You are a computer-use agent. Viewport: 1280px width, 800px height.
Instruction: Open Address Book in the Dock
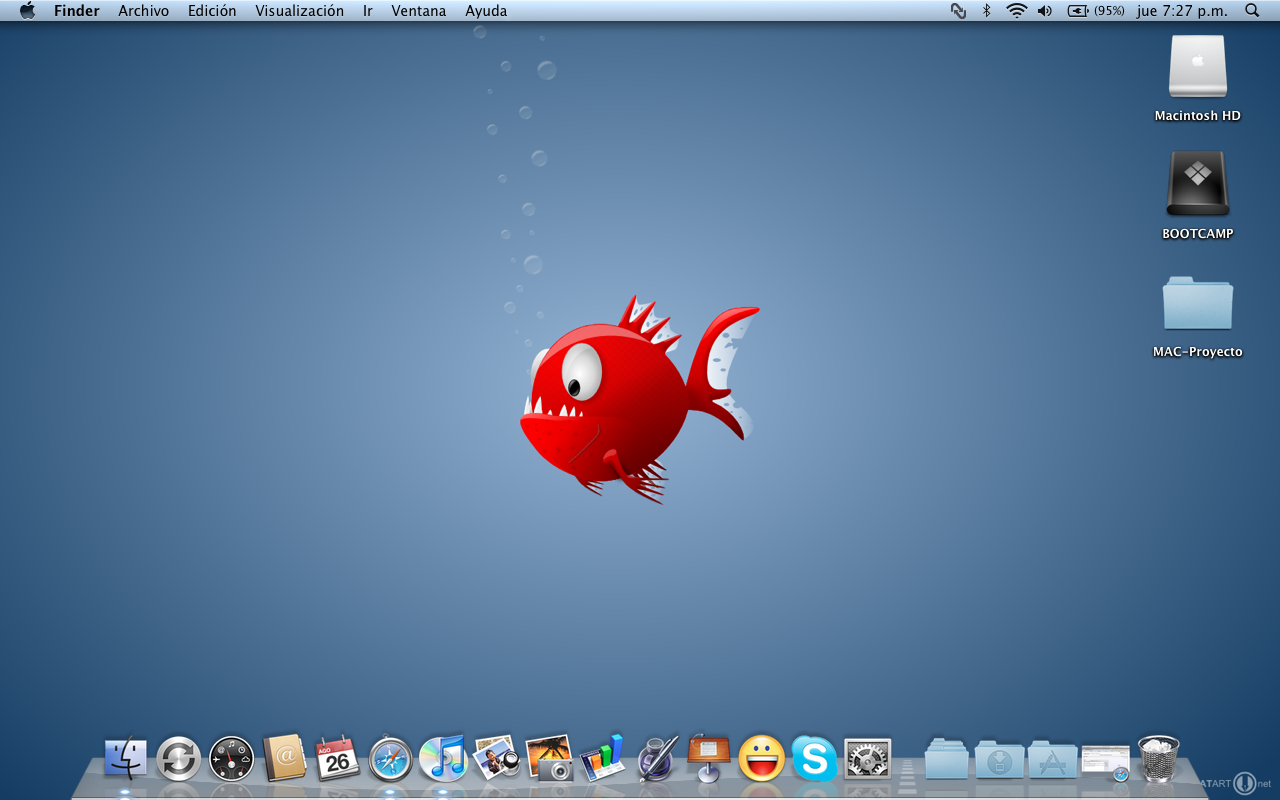coord(285,758)
